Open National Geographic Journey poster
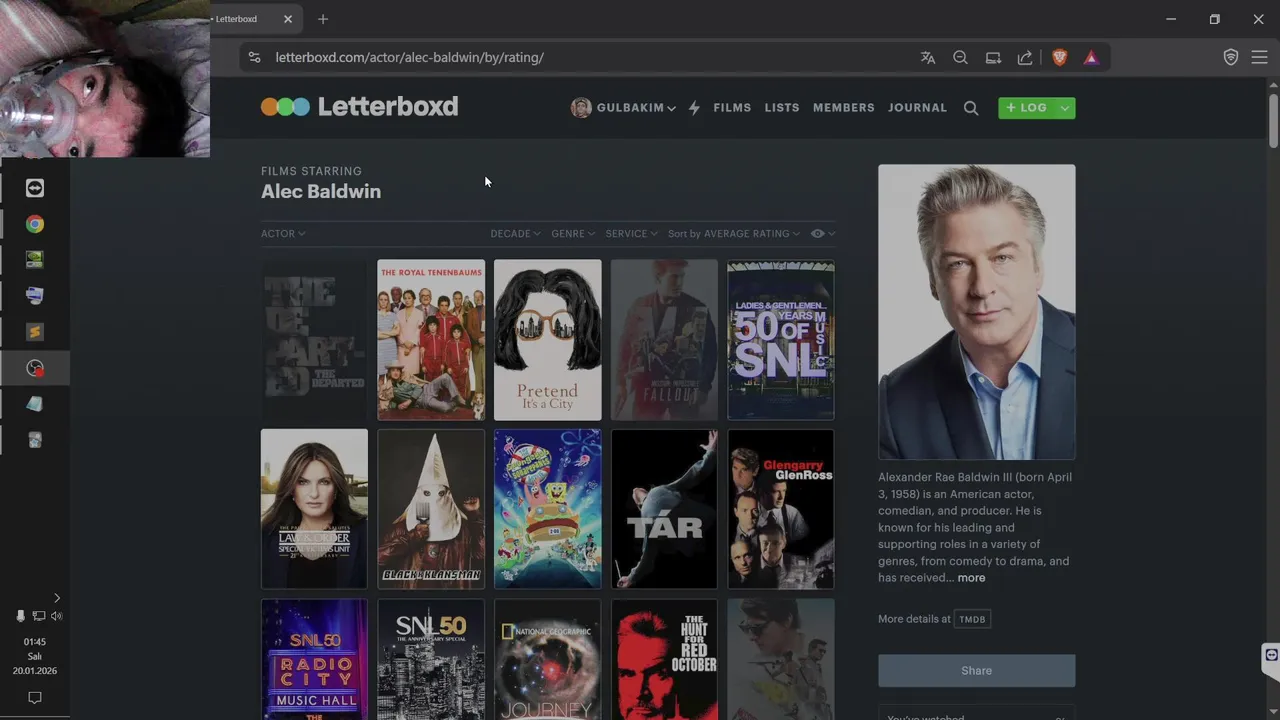Image resolution: width=1280 pixels, height=720 pixels. 548,659
